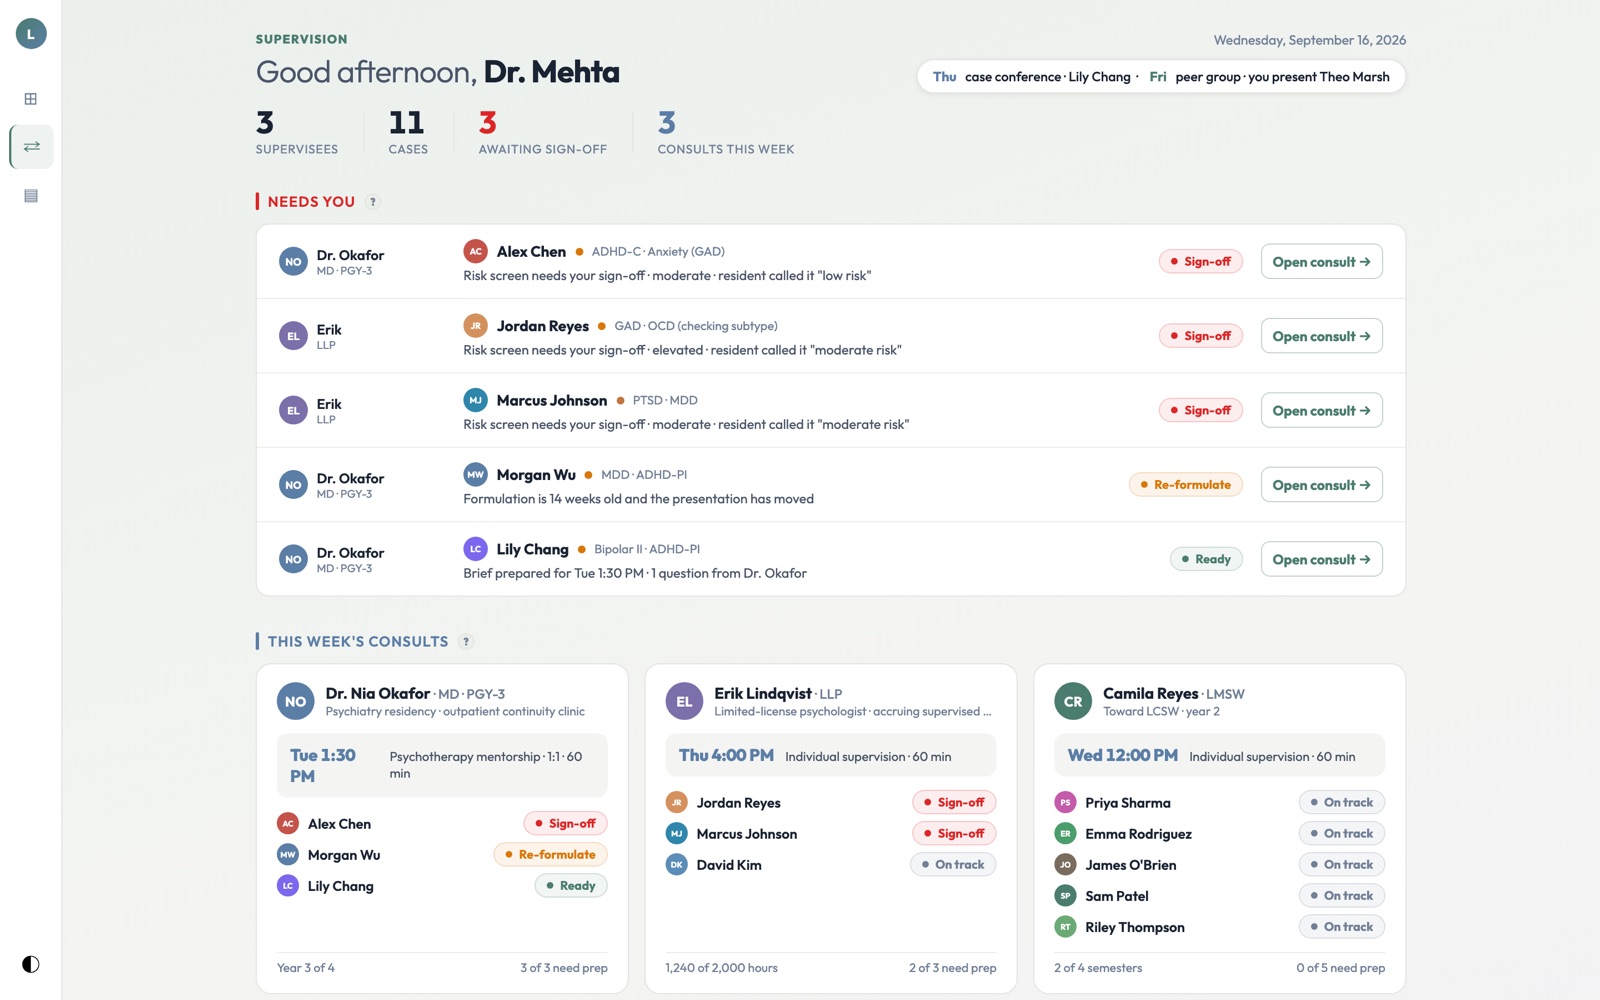Image resolution: width=1600 pixels, height=1000 pixels.
Task: Click Morgan Wu's MW avatar in Needs You list
Action: [x=476, y=474]
